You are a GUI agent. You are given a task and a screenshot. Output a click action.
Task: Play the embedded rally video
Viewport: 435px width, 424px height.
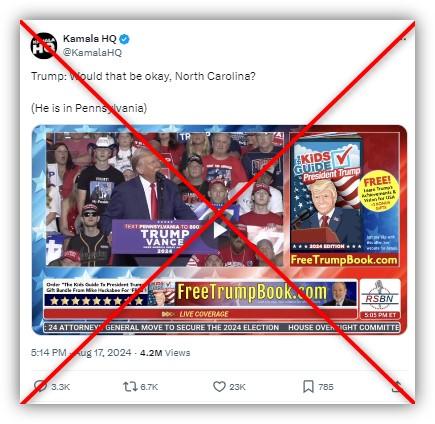(x=219, y=230)
